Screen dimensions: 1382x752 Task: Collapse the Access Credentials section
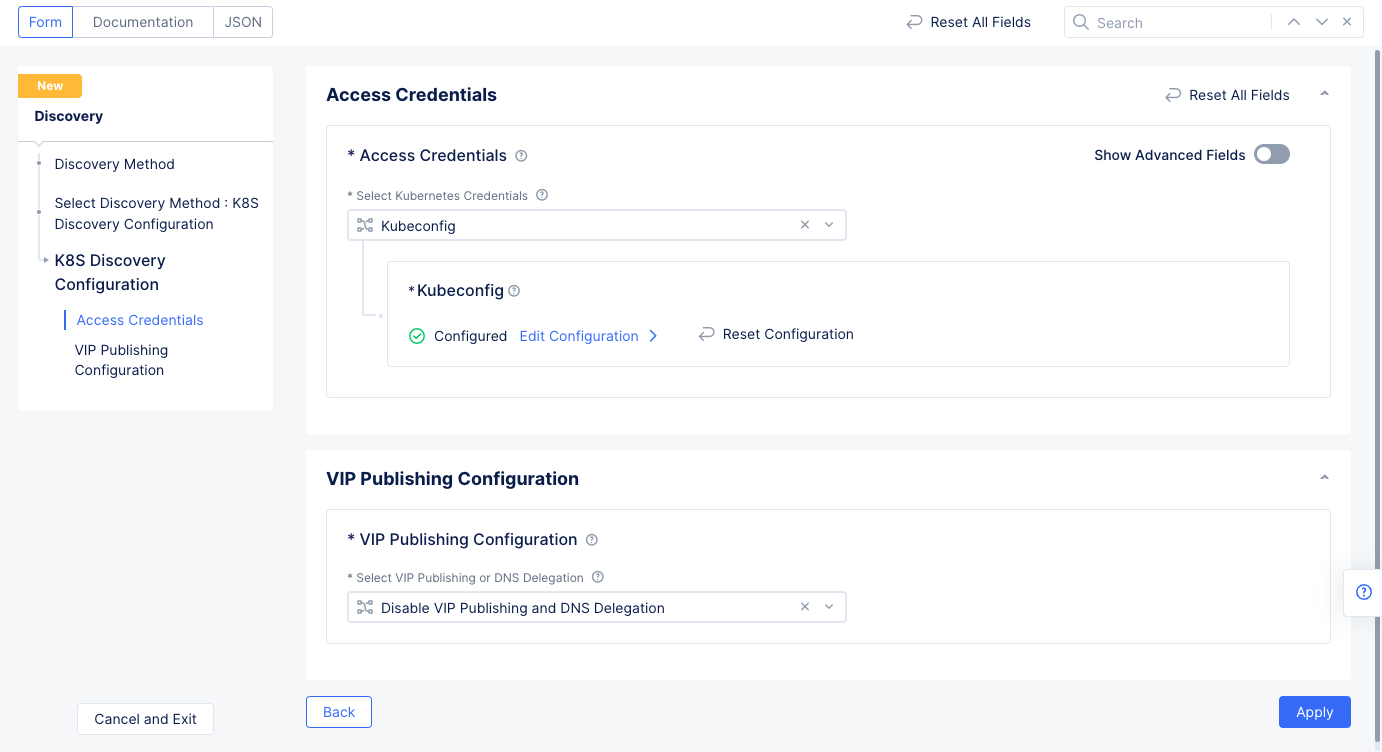[x=1324, y=94]
